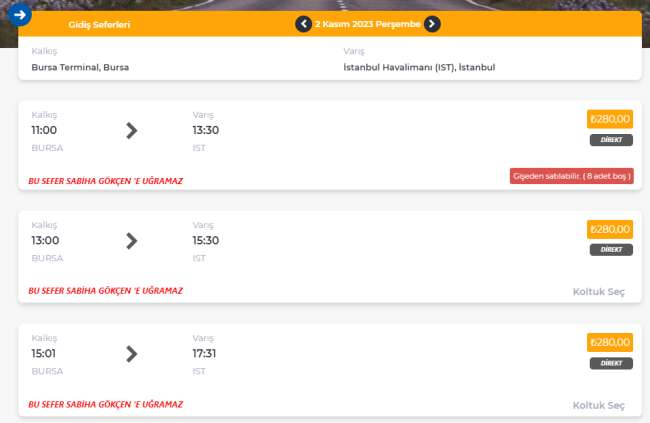This screenshot has width=650, height=423.
Task: Click the date 2 Kasım 2023 Perşembe
Action: tap(368, 24)
